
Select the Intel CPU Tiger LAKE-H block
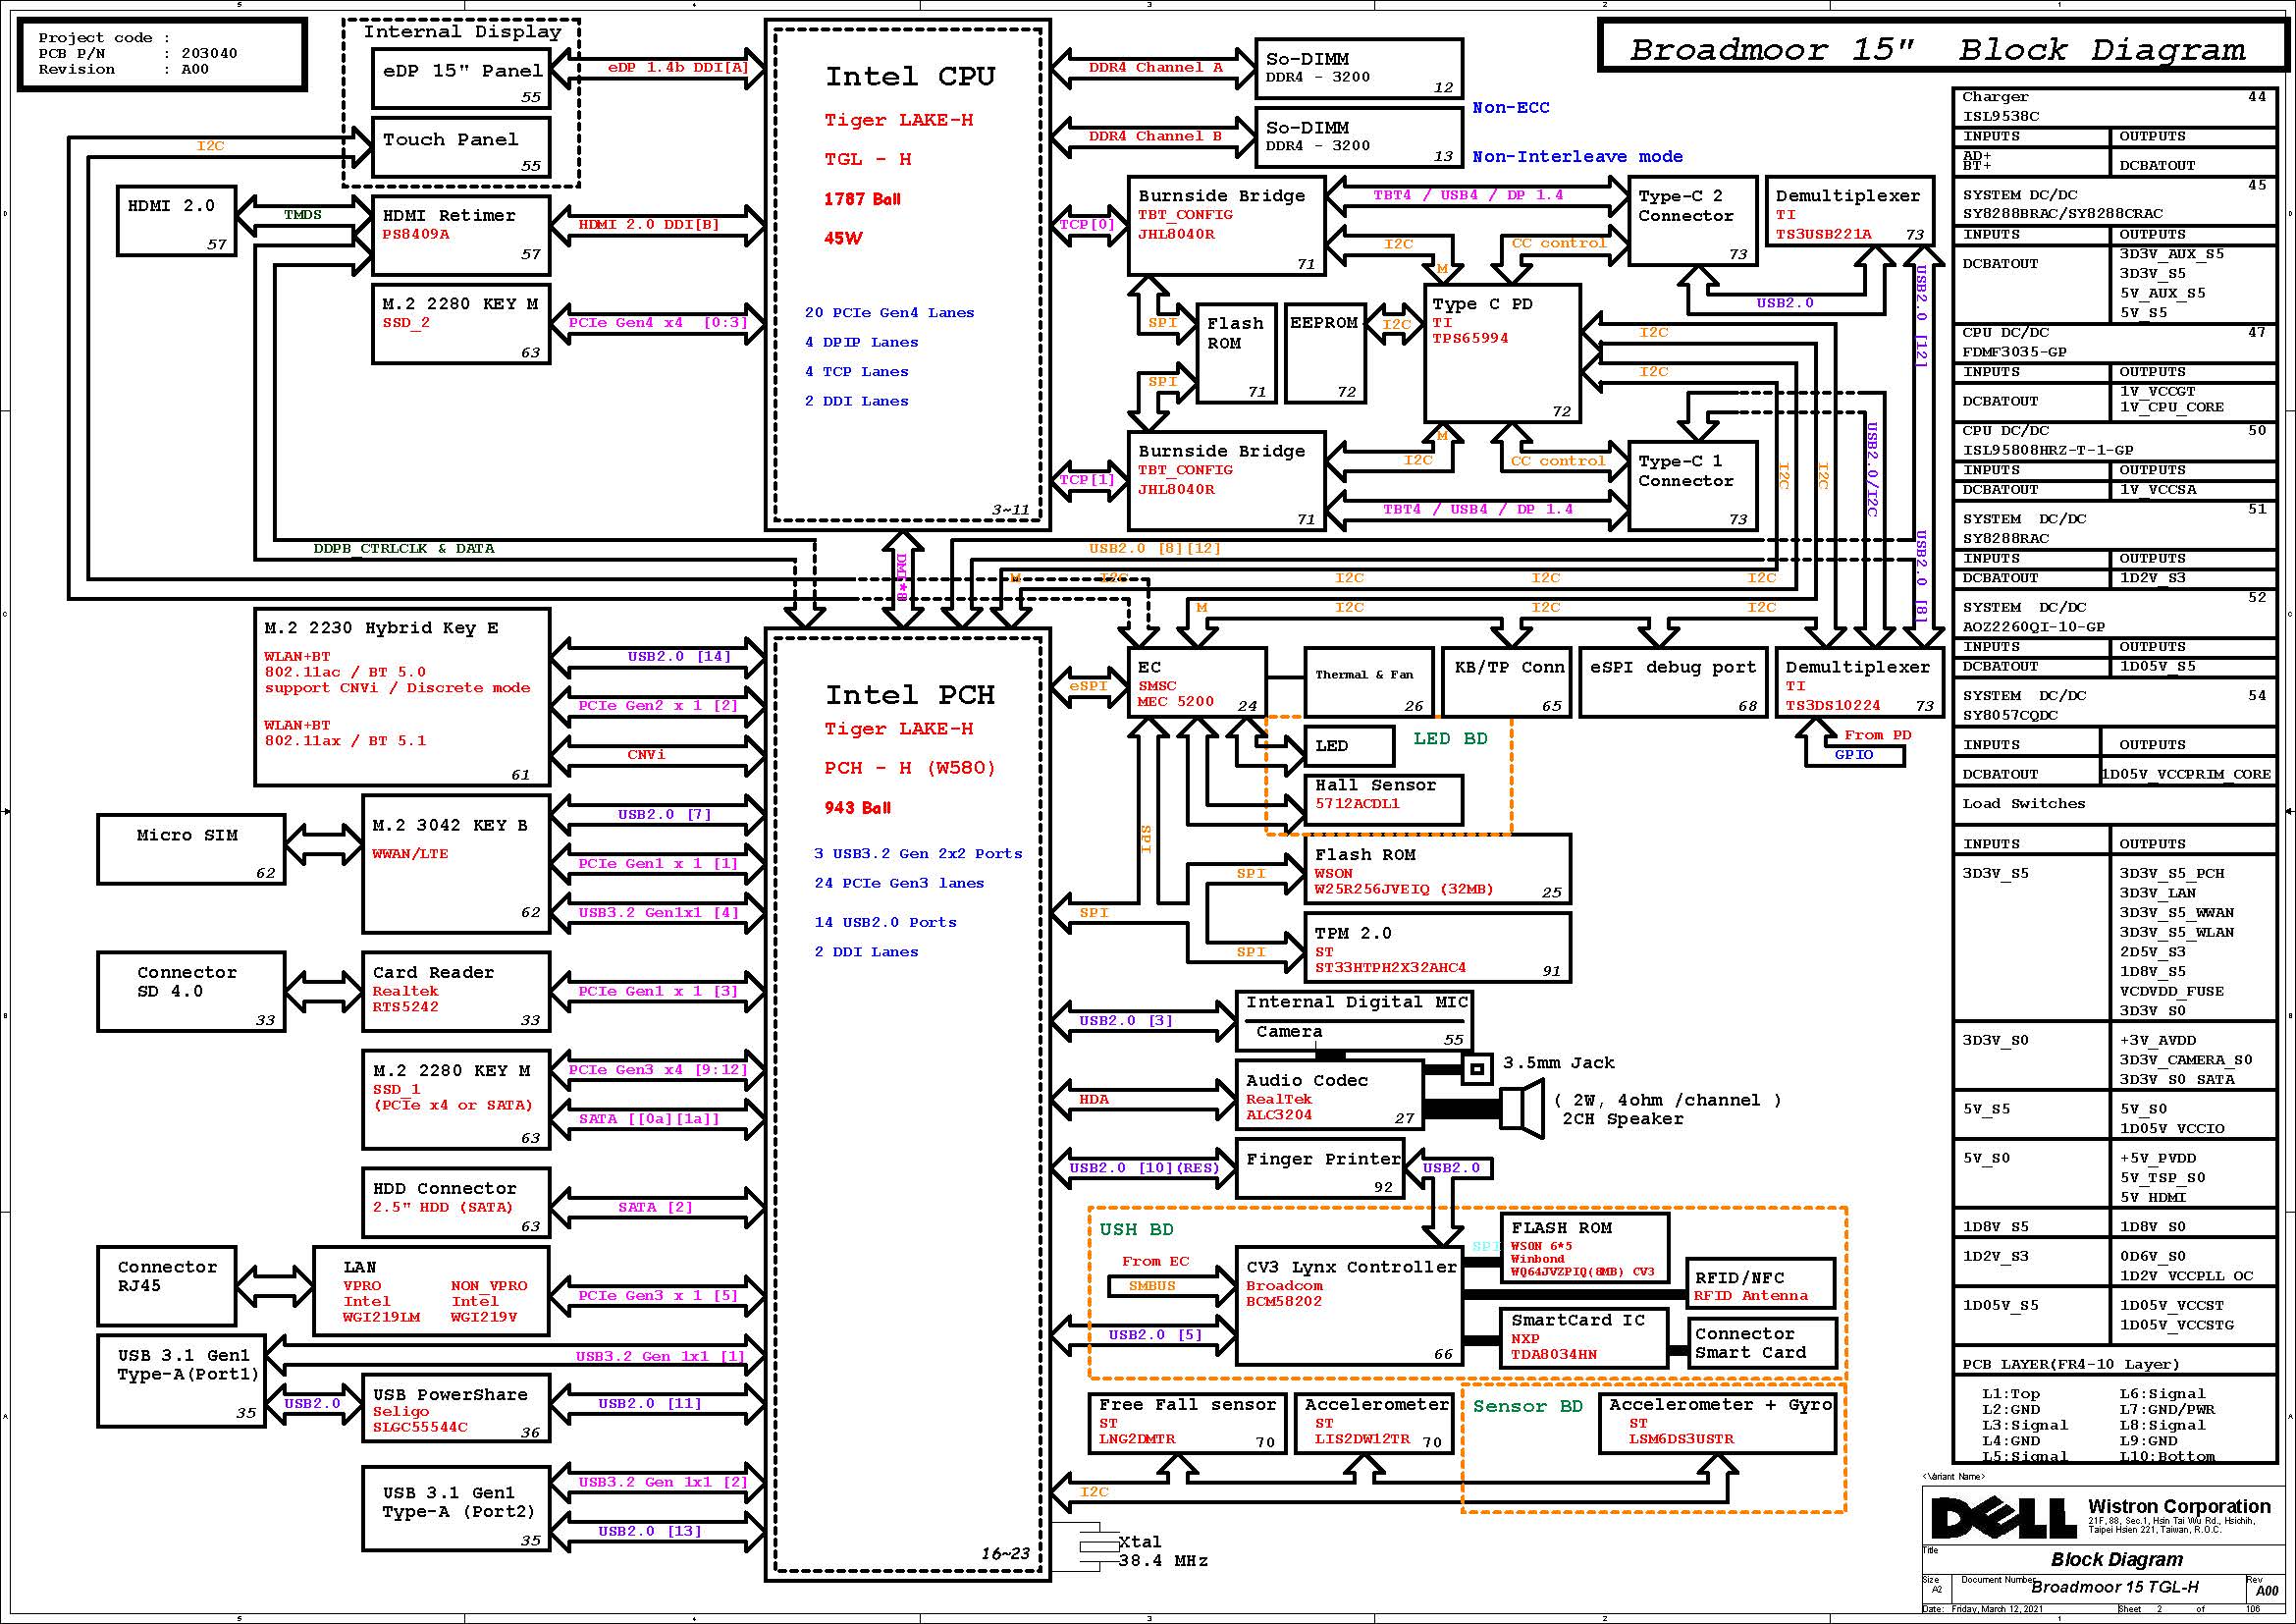click(x=908, y=274)
